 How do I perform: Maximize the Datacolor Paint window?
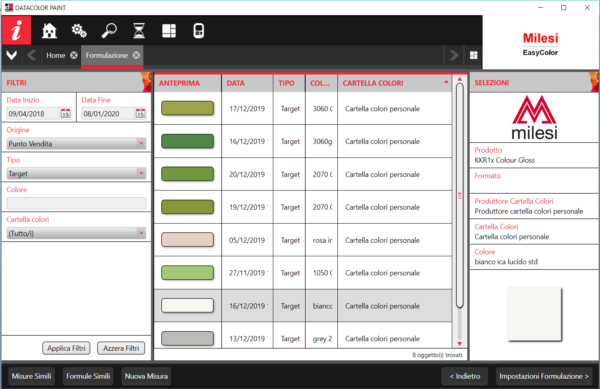pos(564,8)
